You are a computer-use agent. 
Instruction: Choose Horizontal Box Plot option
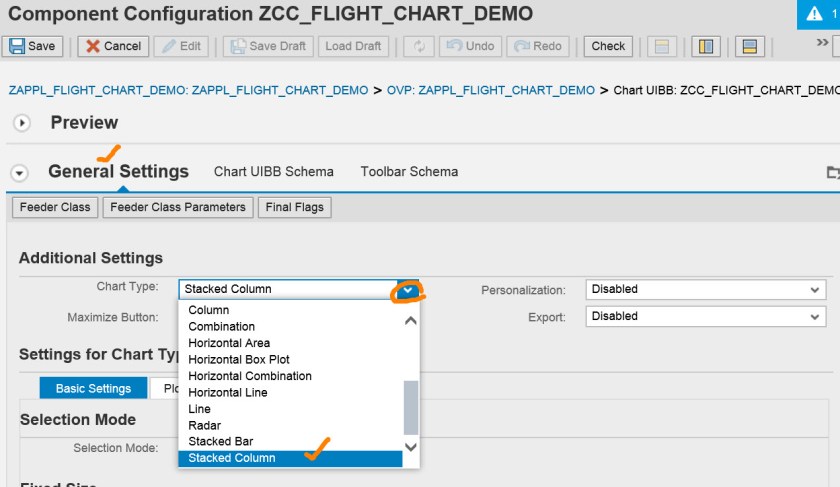point(239,359)
